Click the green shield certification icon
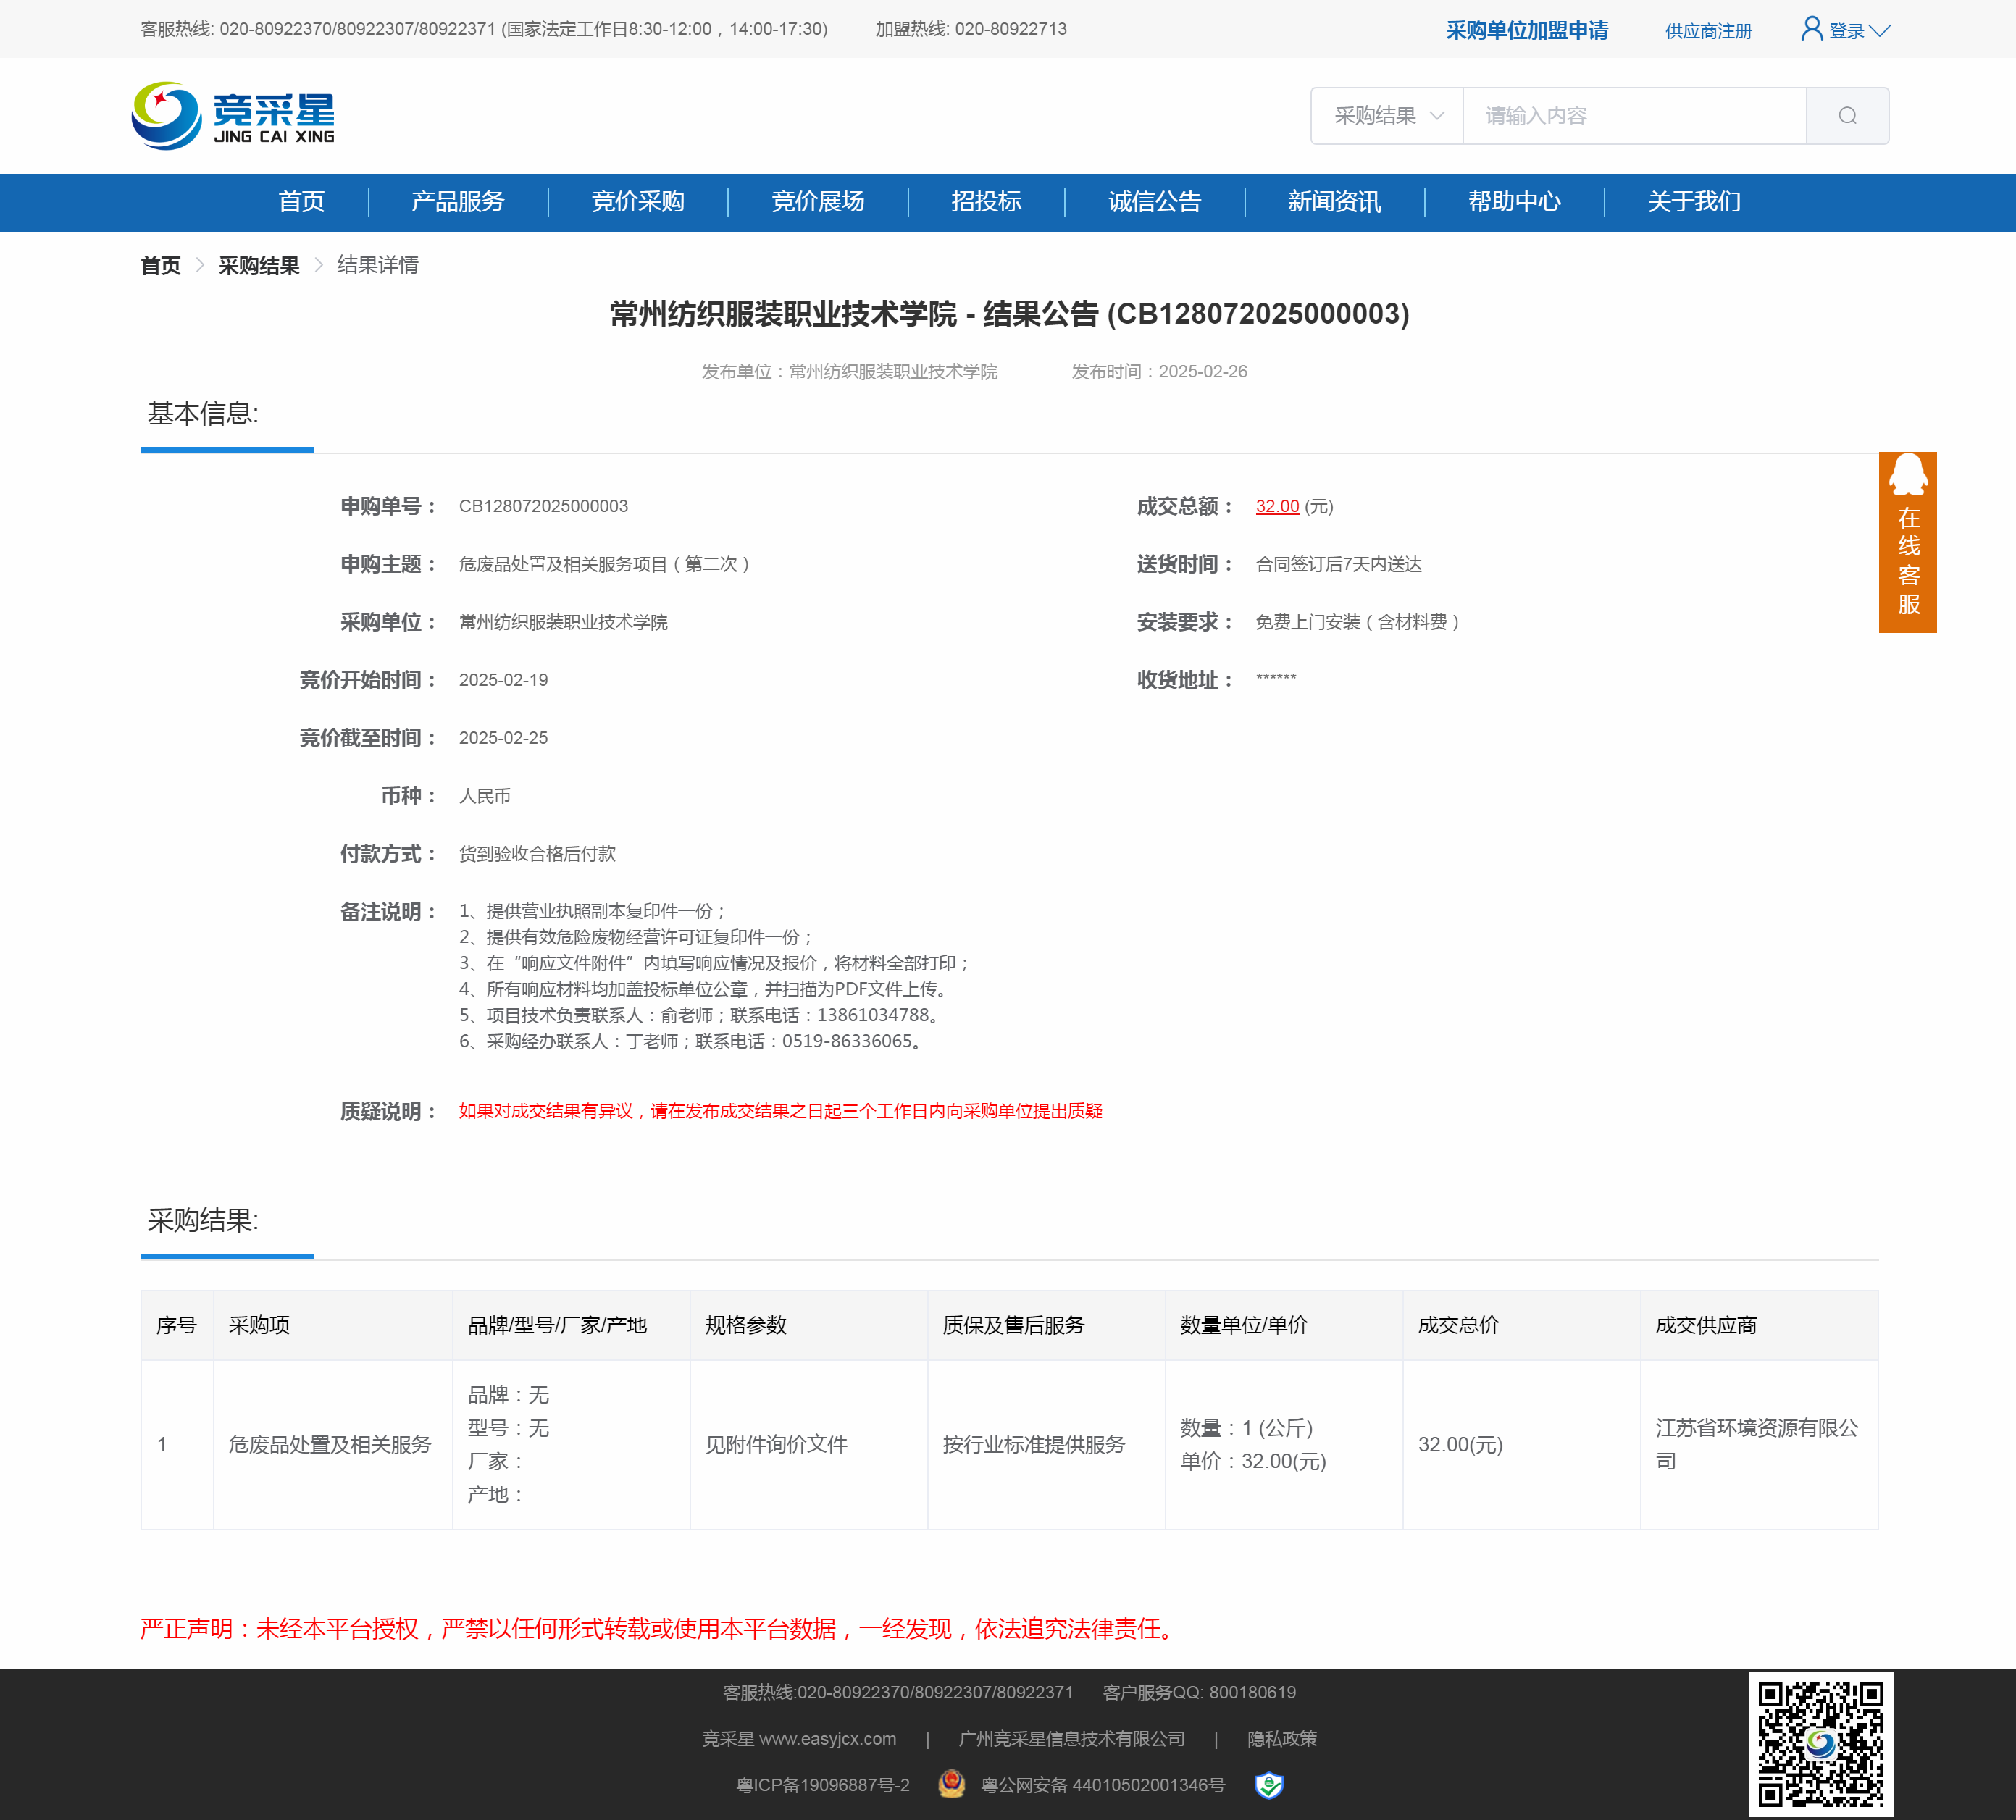The width and height of the screenshot is (2016, 1820). pos(1268,1785)
